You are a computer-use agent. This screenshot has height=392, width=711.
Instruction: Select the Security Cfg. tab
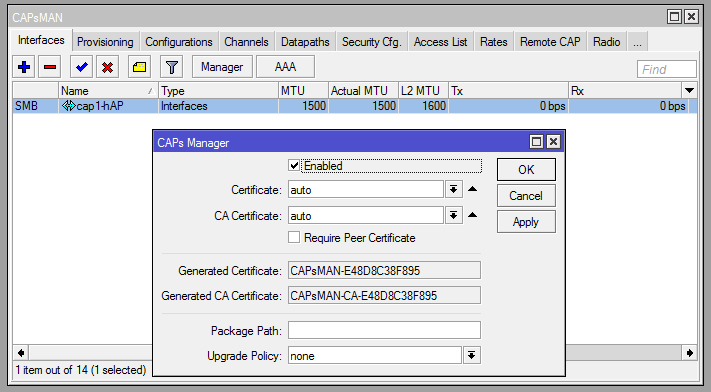[x=372, y=42]
